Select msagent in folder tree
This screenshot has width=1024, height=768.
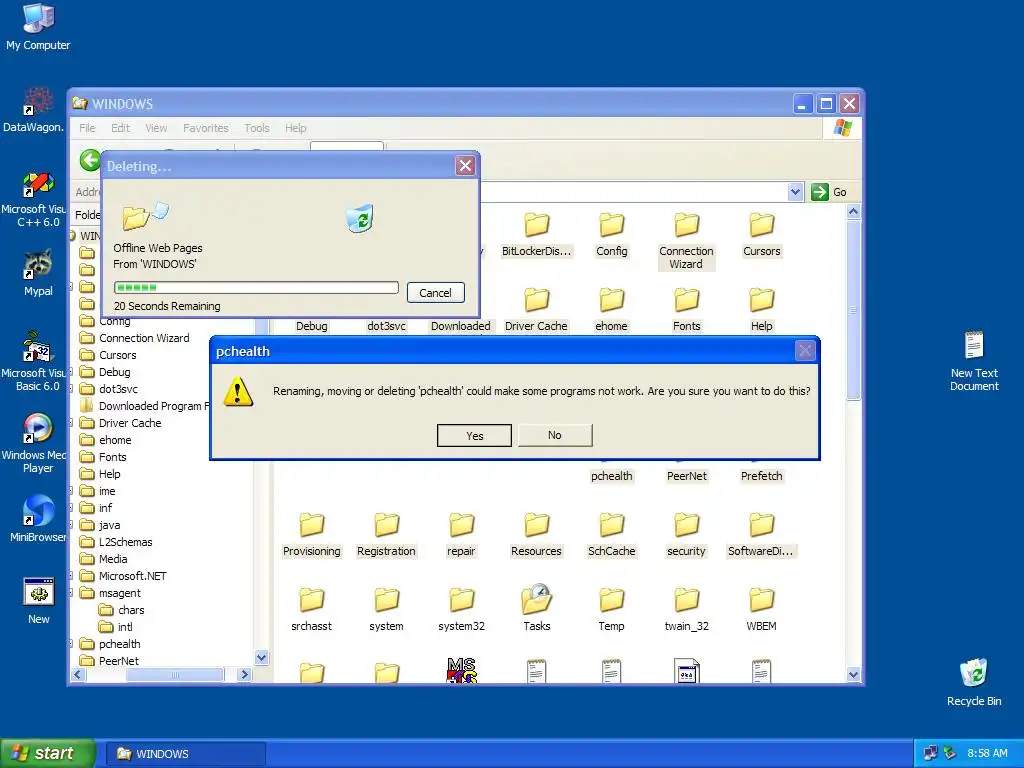coord(110,592)
